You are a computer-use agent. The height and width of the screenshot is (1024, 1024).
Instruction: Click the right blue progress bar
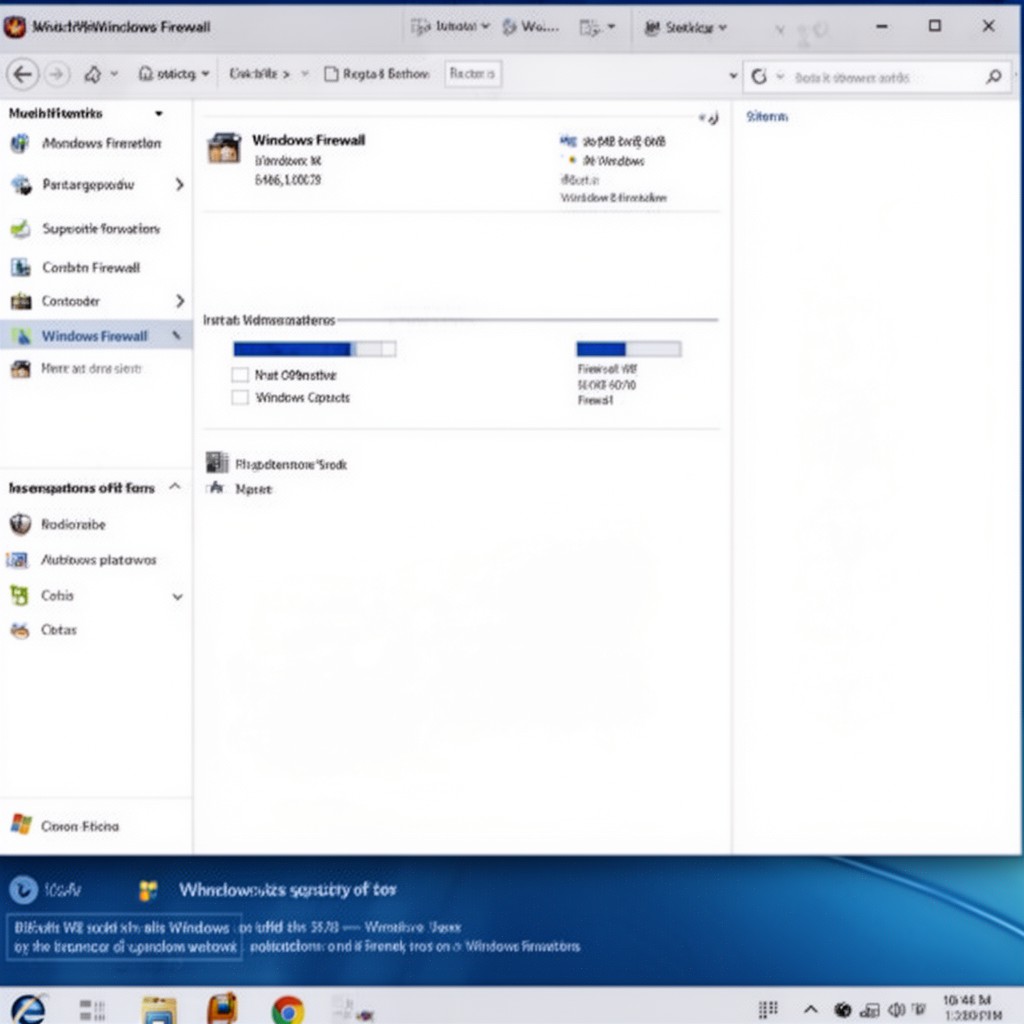point(629,349)
